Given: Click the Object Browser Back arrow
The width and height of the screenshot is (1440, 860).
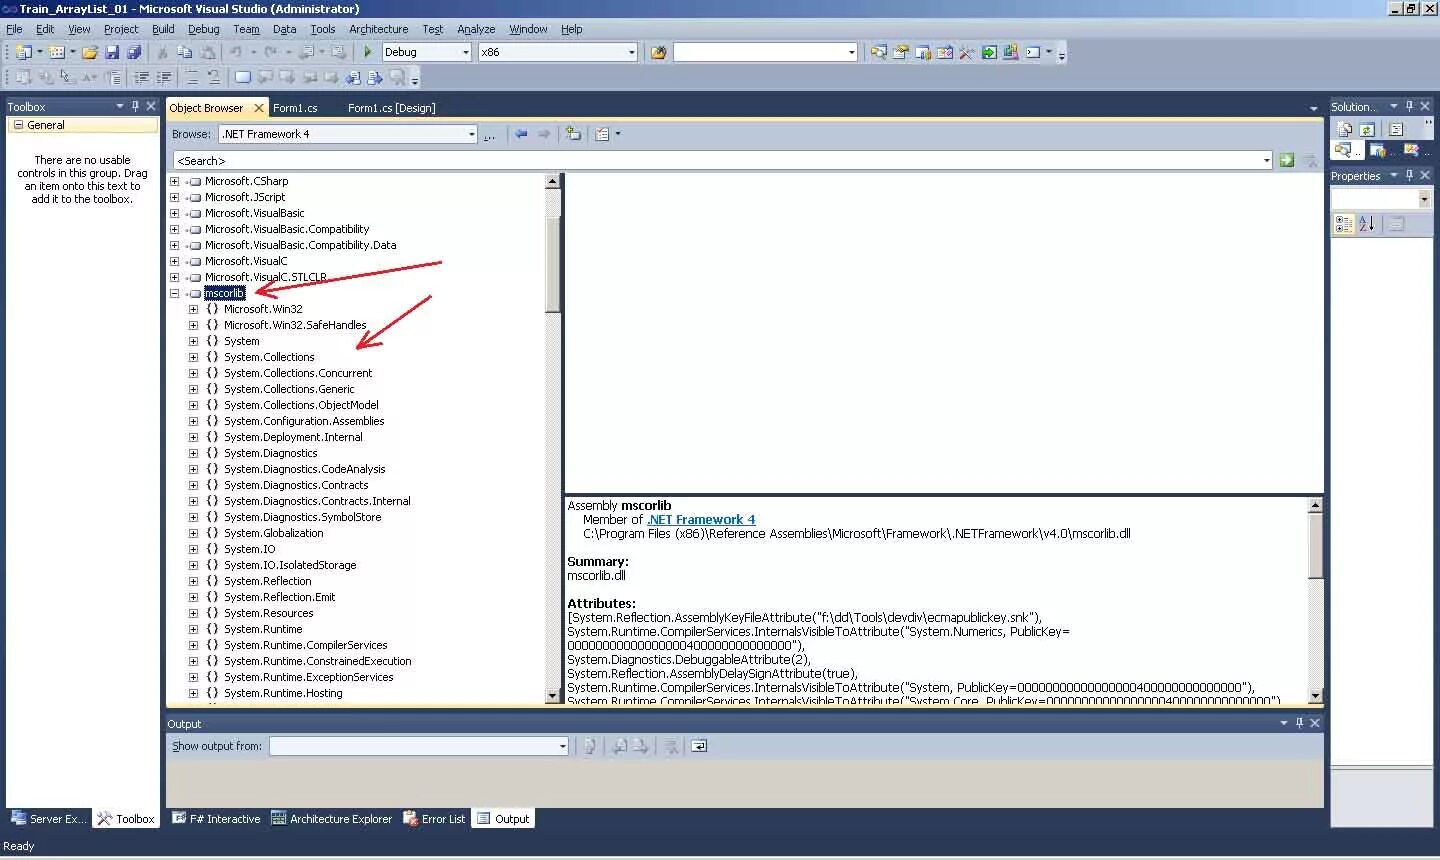Looking at the screenshot, I should point(521,134).
